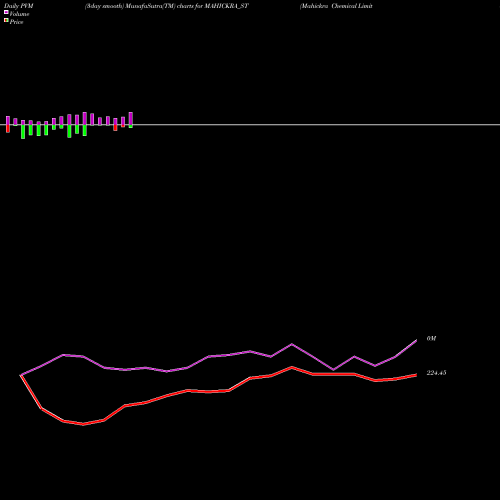Click the Price legend color swatch
This screenshot has height=500, width=500.
(x=6, y=21)
